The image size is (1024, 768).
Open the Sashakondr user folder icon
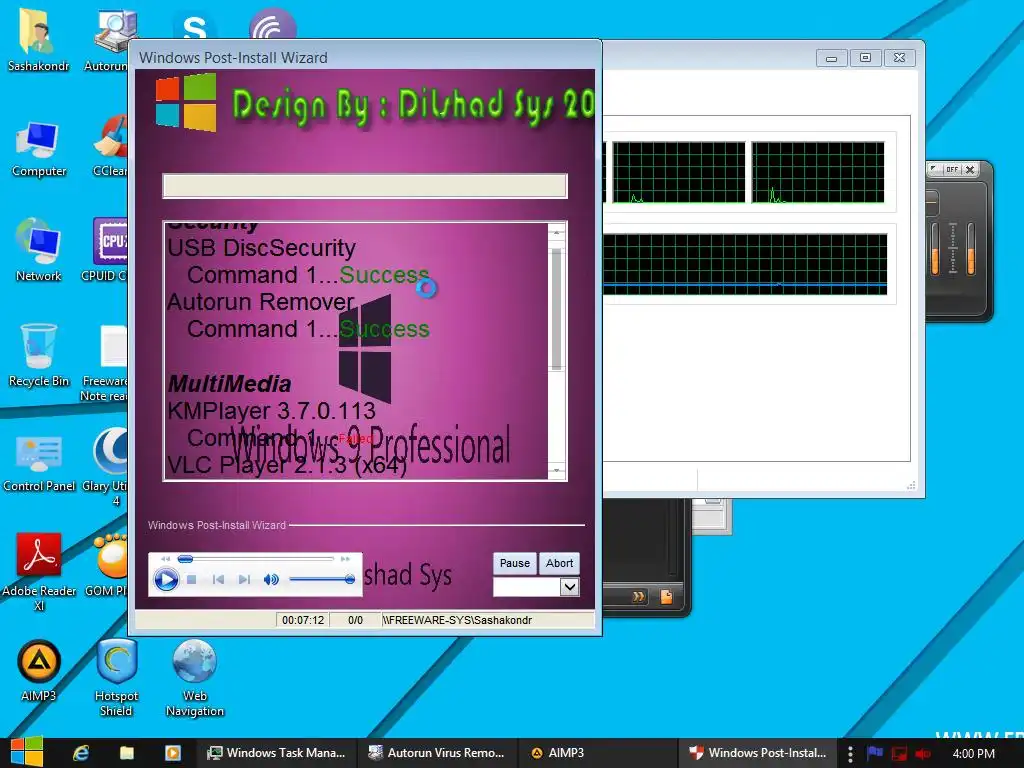(x=38, y=38)
